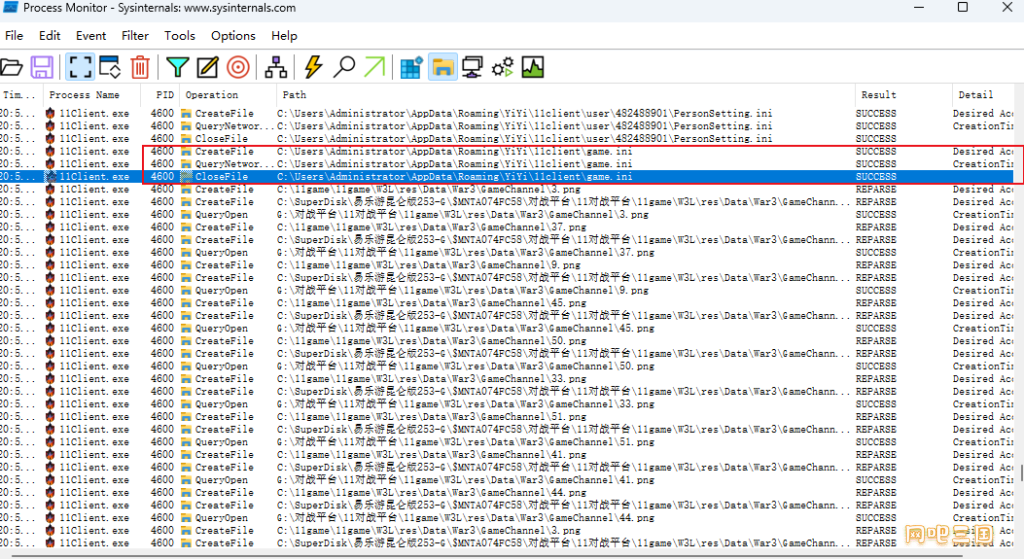Click the Include Process From Window target icon
The width and height of the screenshot is (1024, 559).
pos(238,67)
